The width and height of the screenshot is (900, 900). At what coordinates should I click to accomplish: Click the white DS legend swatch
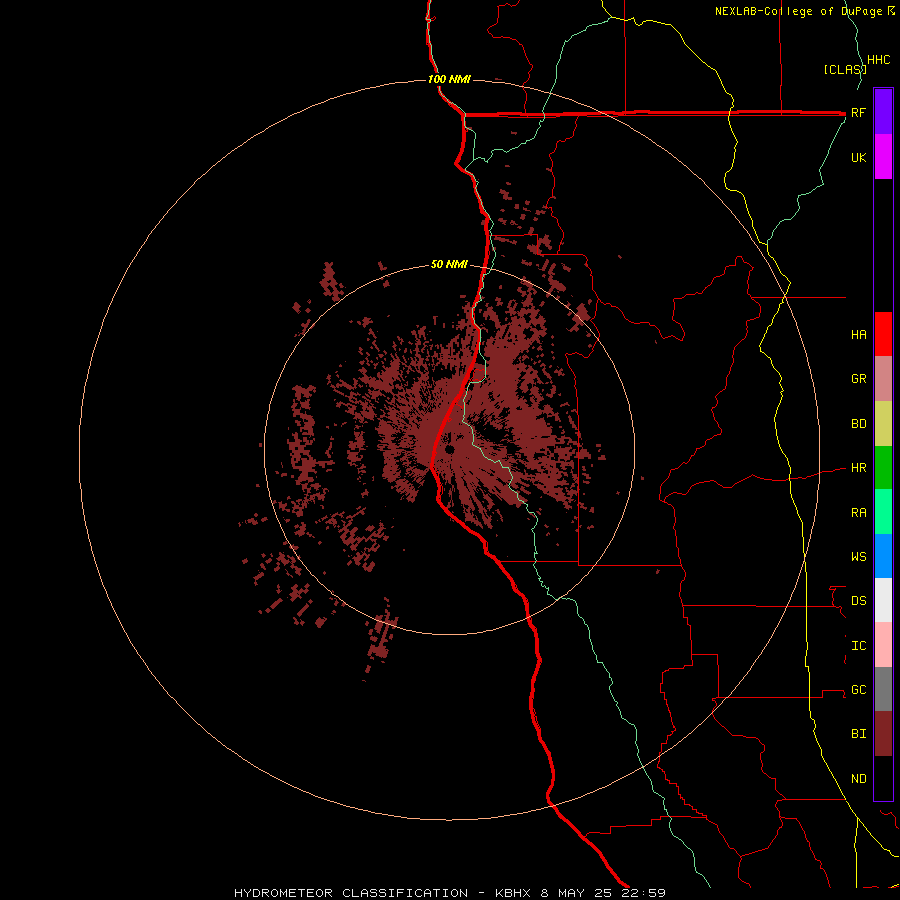[x=883, y=600]
